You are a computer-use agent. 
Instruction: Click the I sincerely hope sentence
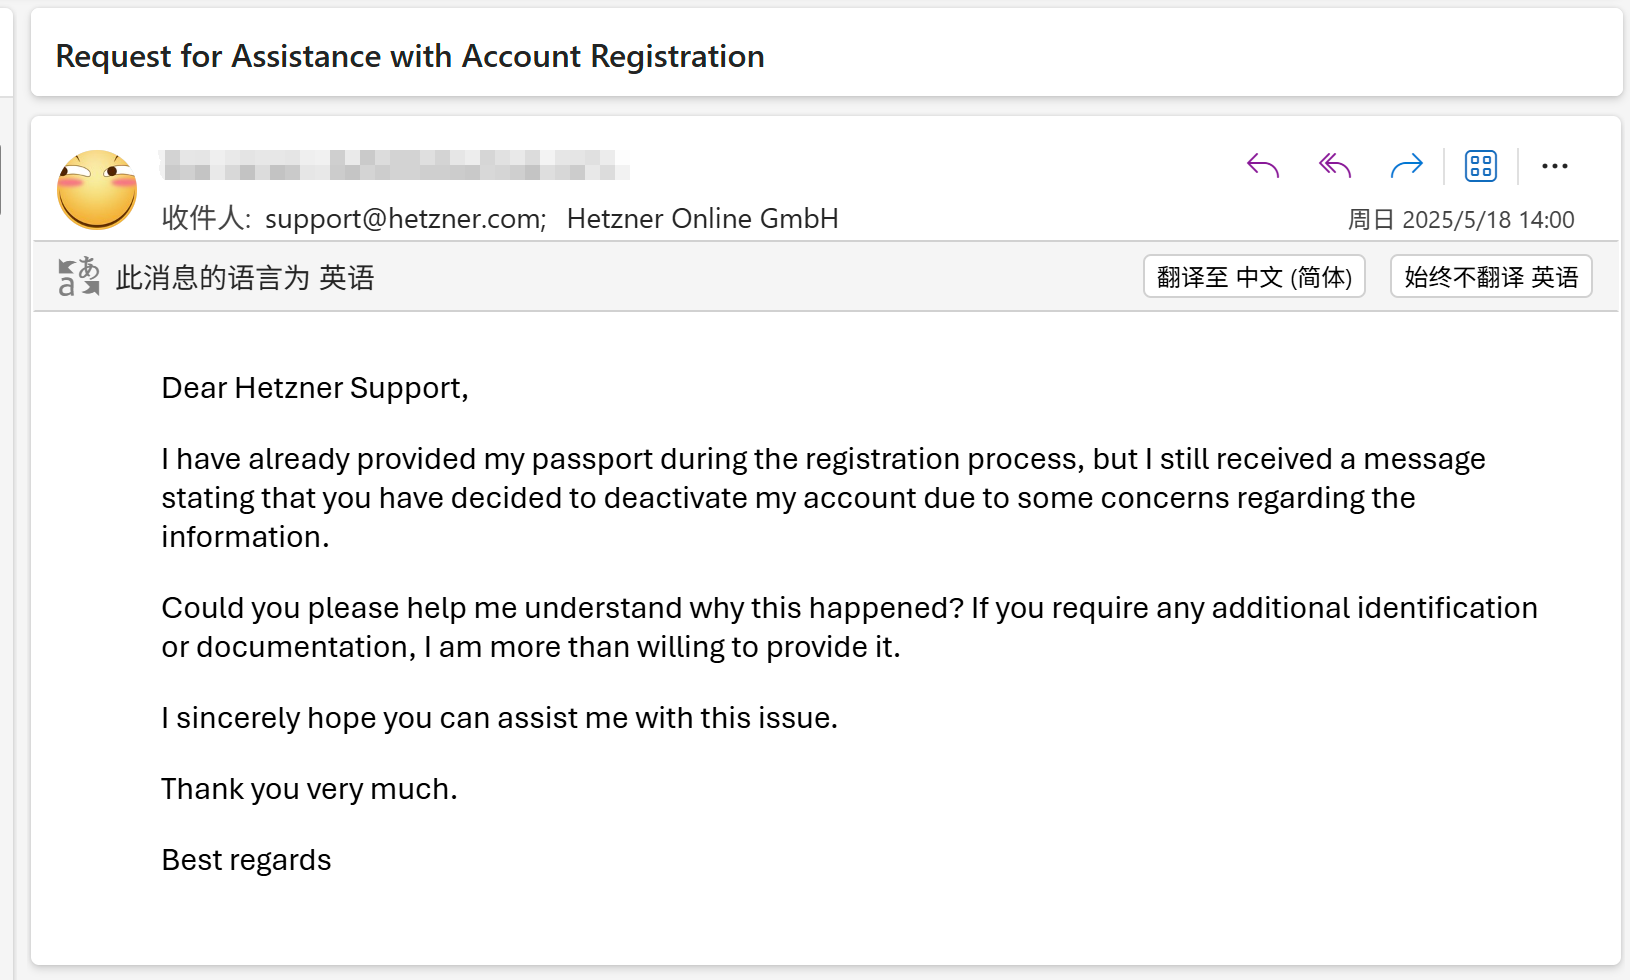(x=500, y=718)
